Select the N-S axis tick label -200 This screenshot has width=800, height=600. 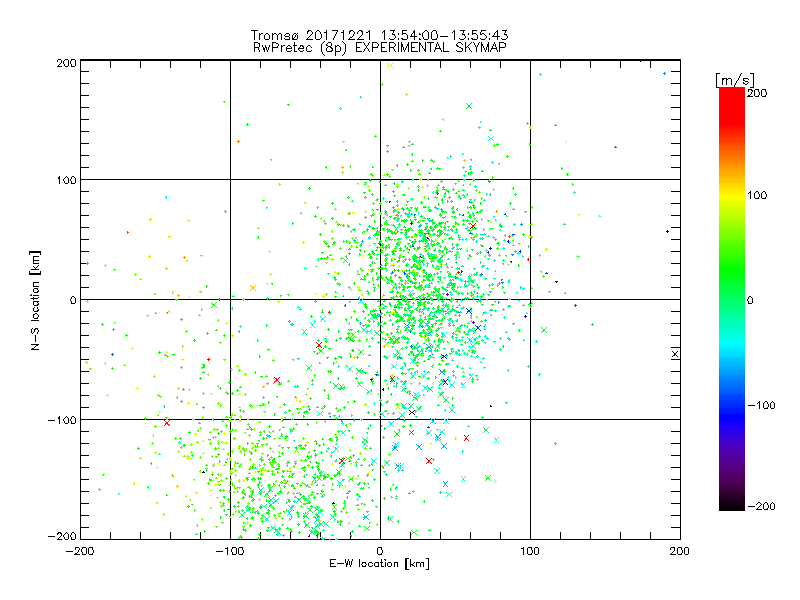click(x=62, y=537)
